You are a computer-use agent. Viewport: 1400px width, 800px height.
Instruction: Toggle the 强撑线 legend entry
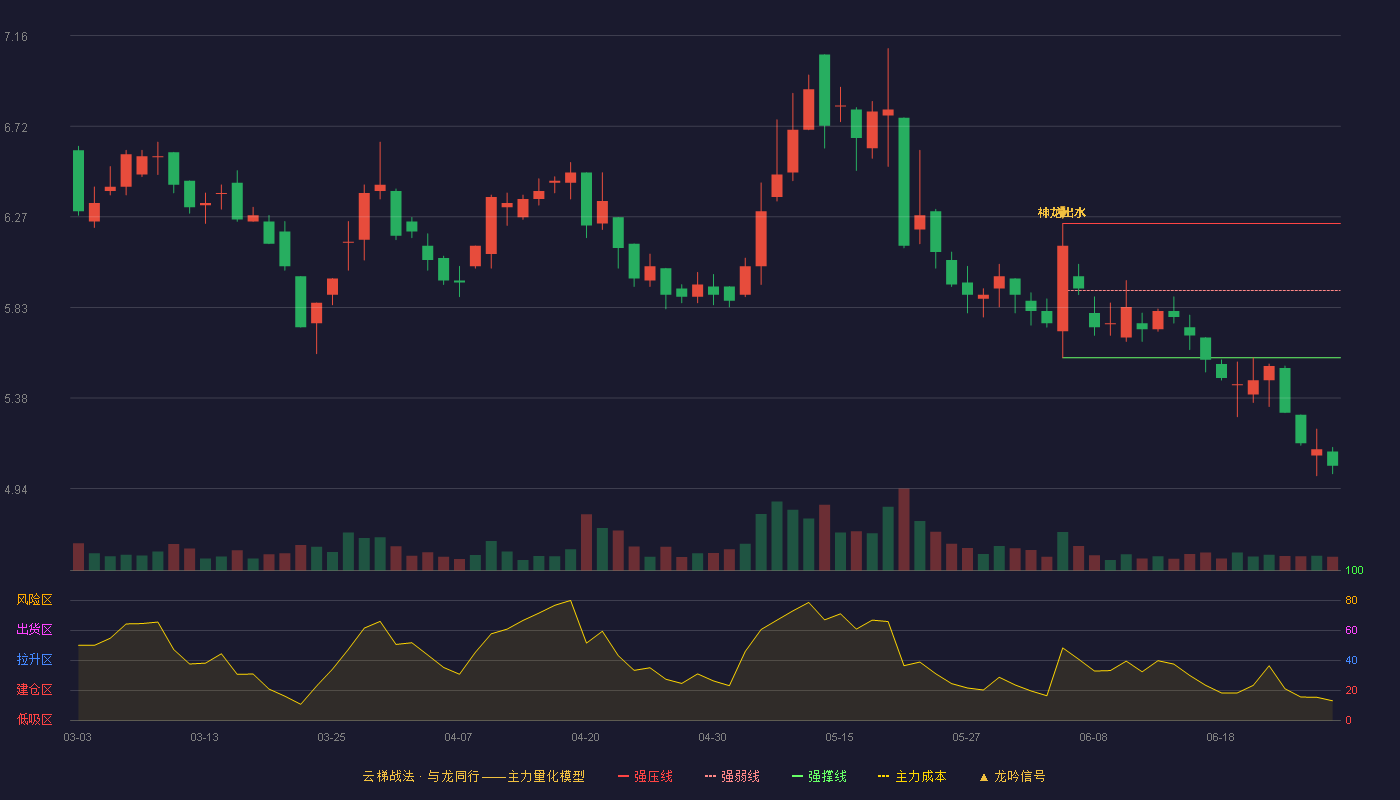[x=819, y=776]
